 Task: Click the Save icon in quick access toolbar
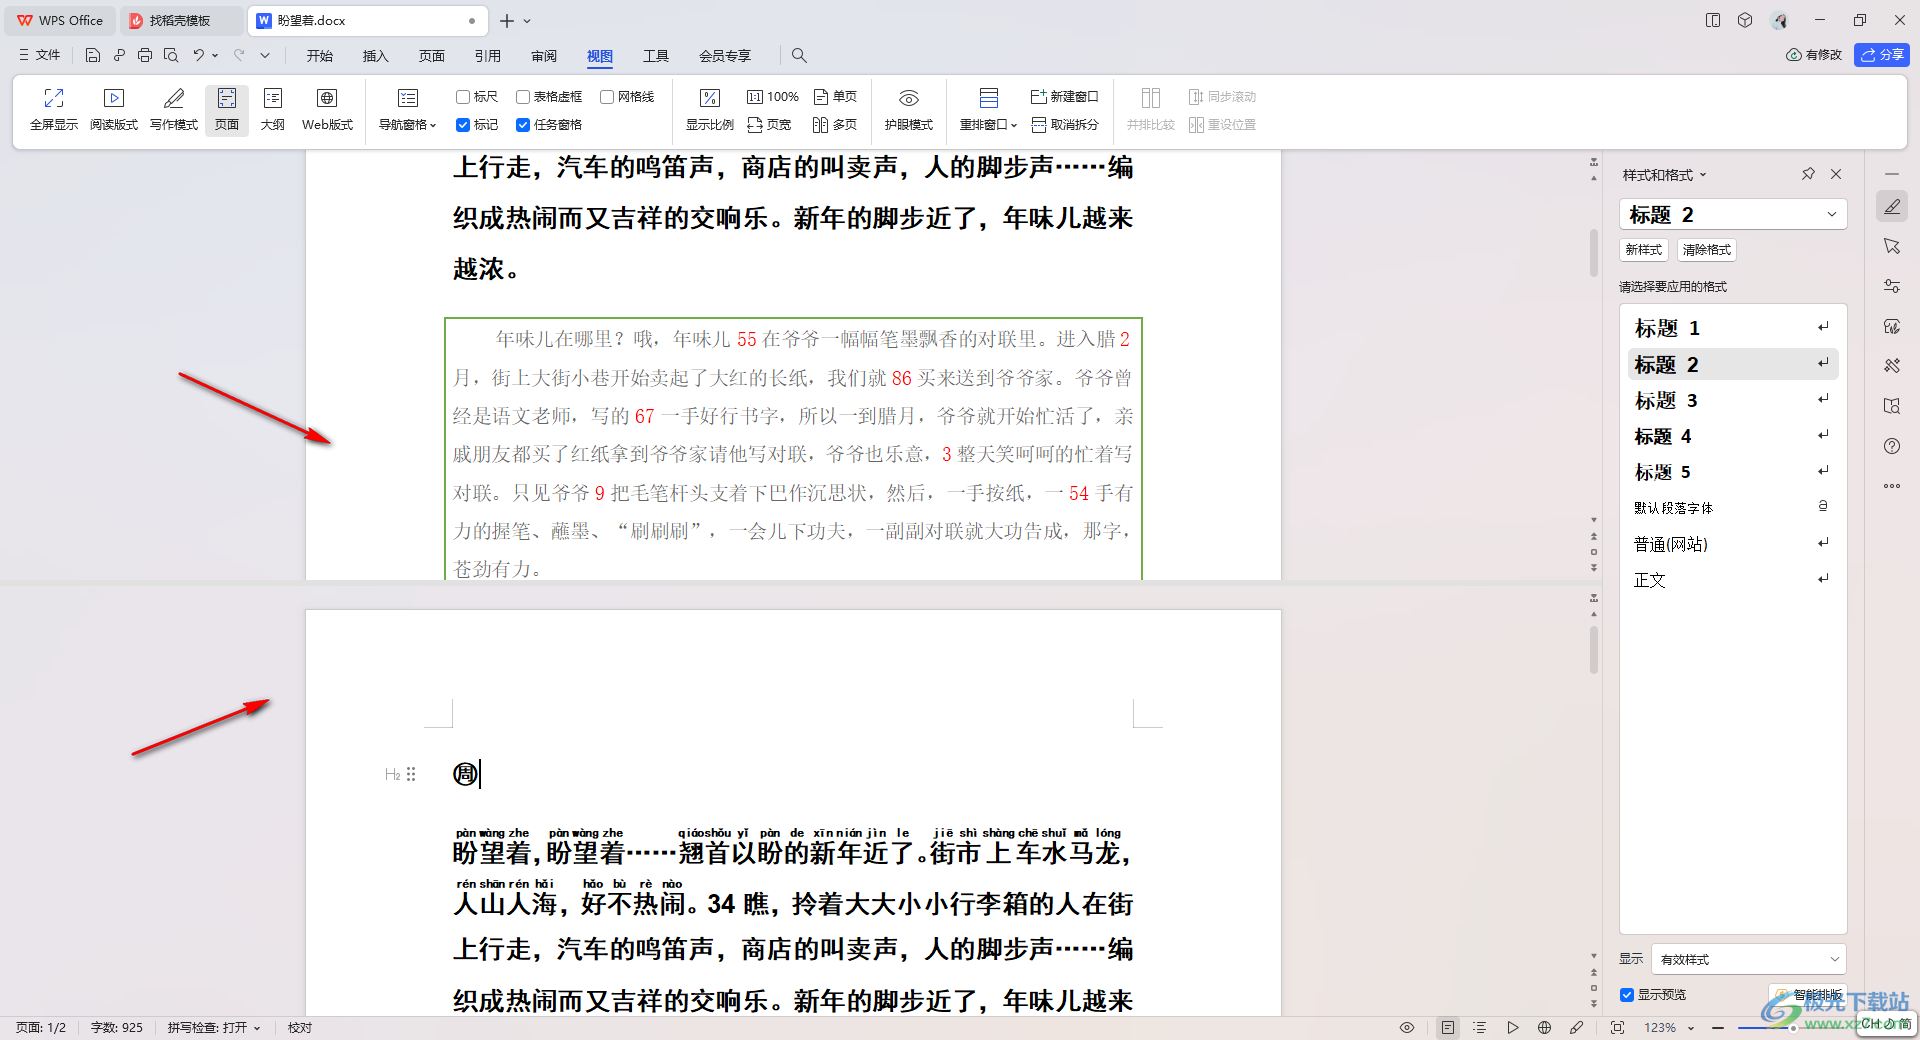point(93,55)
